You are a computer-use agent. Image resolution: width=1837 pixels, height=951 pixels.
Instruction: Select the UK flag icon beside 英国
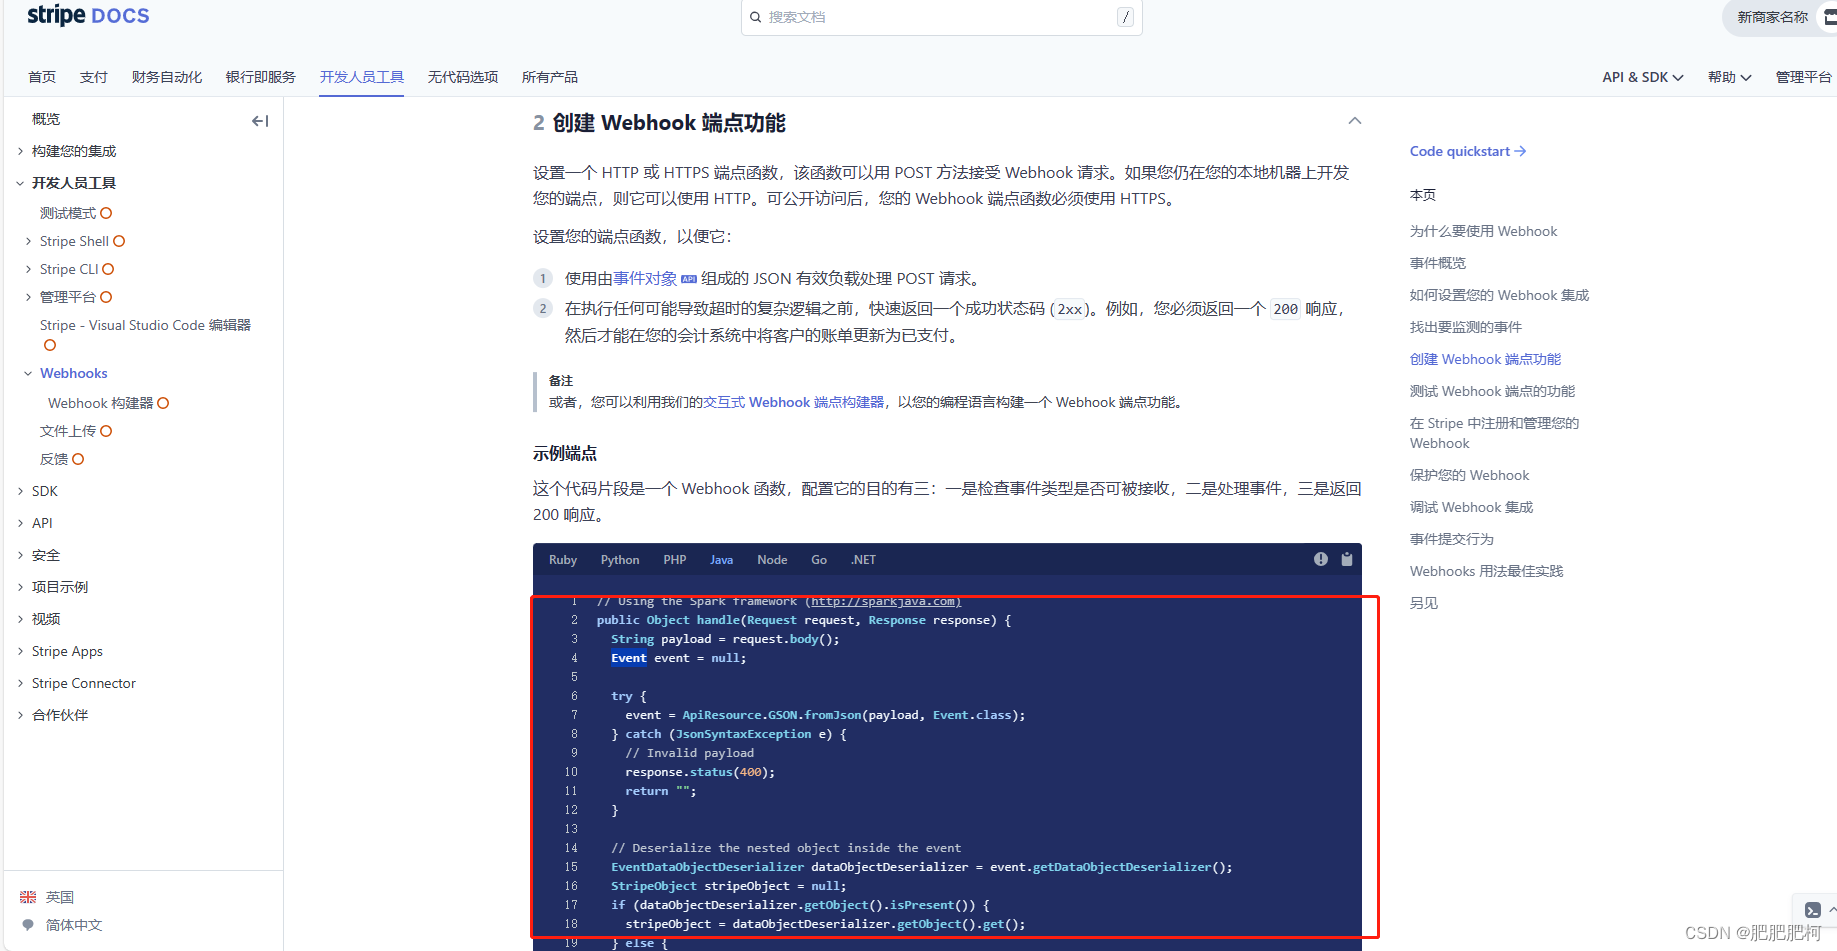click(27, 896)
